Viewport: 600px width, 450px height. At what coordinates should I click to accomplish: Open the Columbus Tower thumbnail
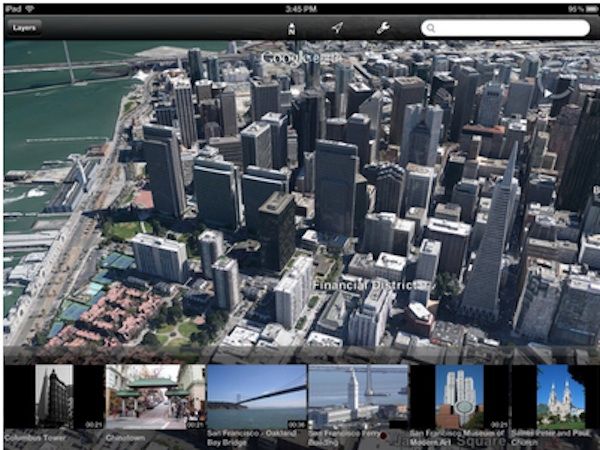[54, 397]
